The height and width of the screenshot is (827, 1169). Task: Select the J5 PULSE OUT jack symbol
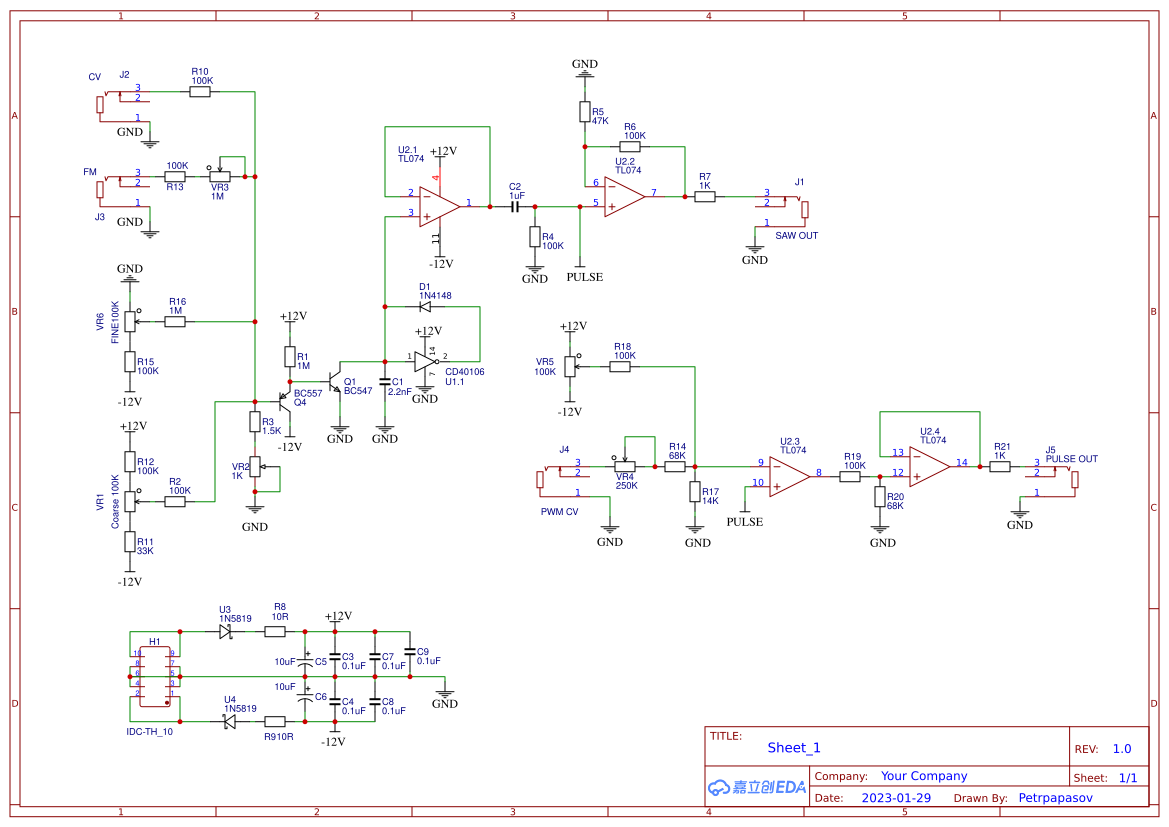(1051, 479)
